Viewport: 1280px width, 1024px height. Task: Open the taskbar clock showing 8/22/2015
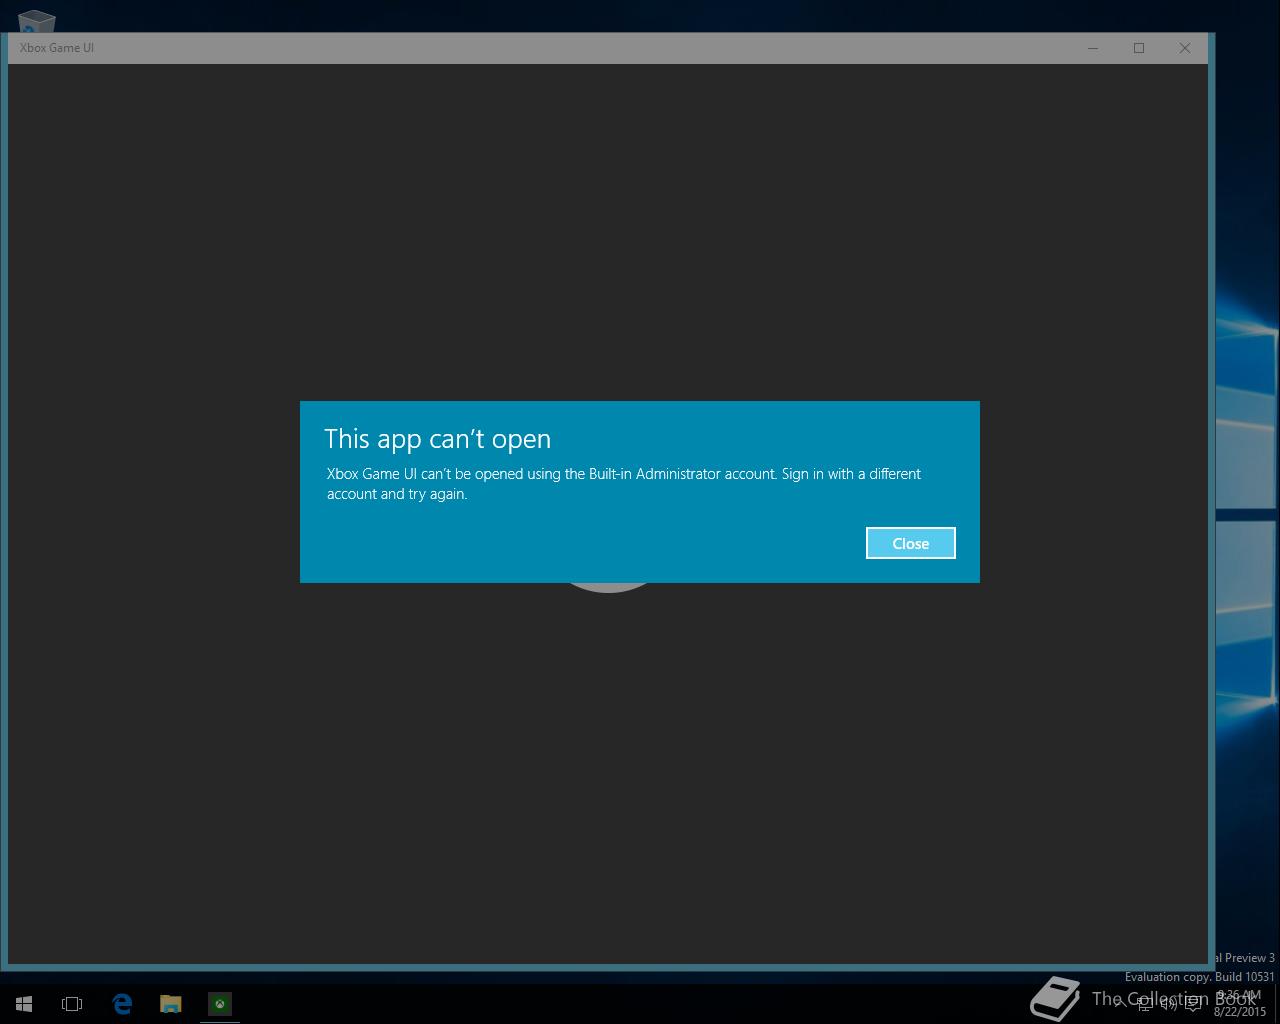click(x=1240, y=1003)
